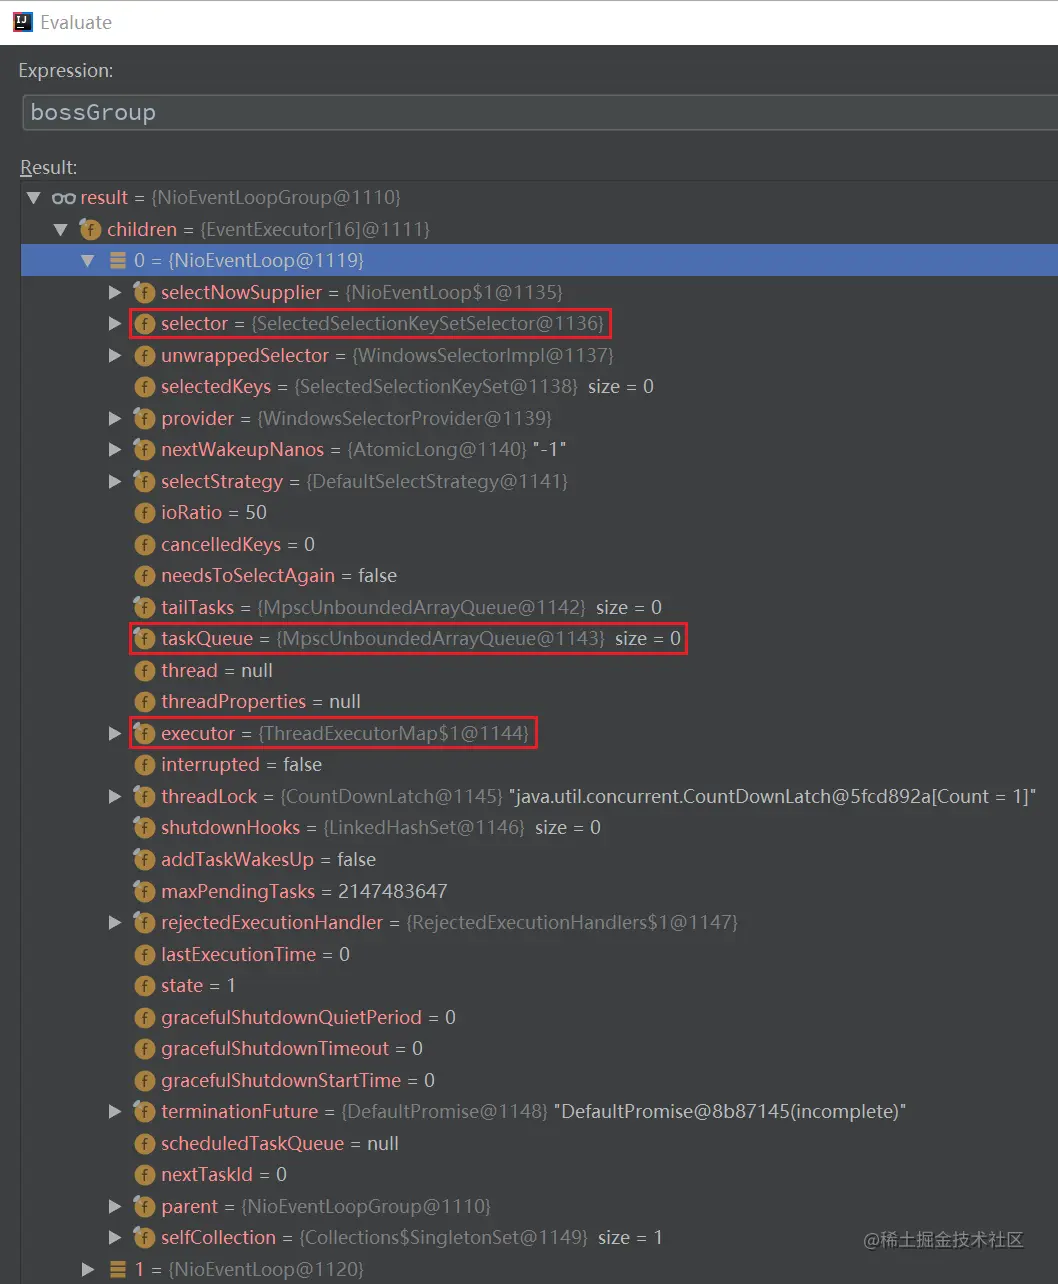This screenshot has height=1284, width=1058.
Task: Select the lastExecutionTime = 0 row
Action: 540,955
